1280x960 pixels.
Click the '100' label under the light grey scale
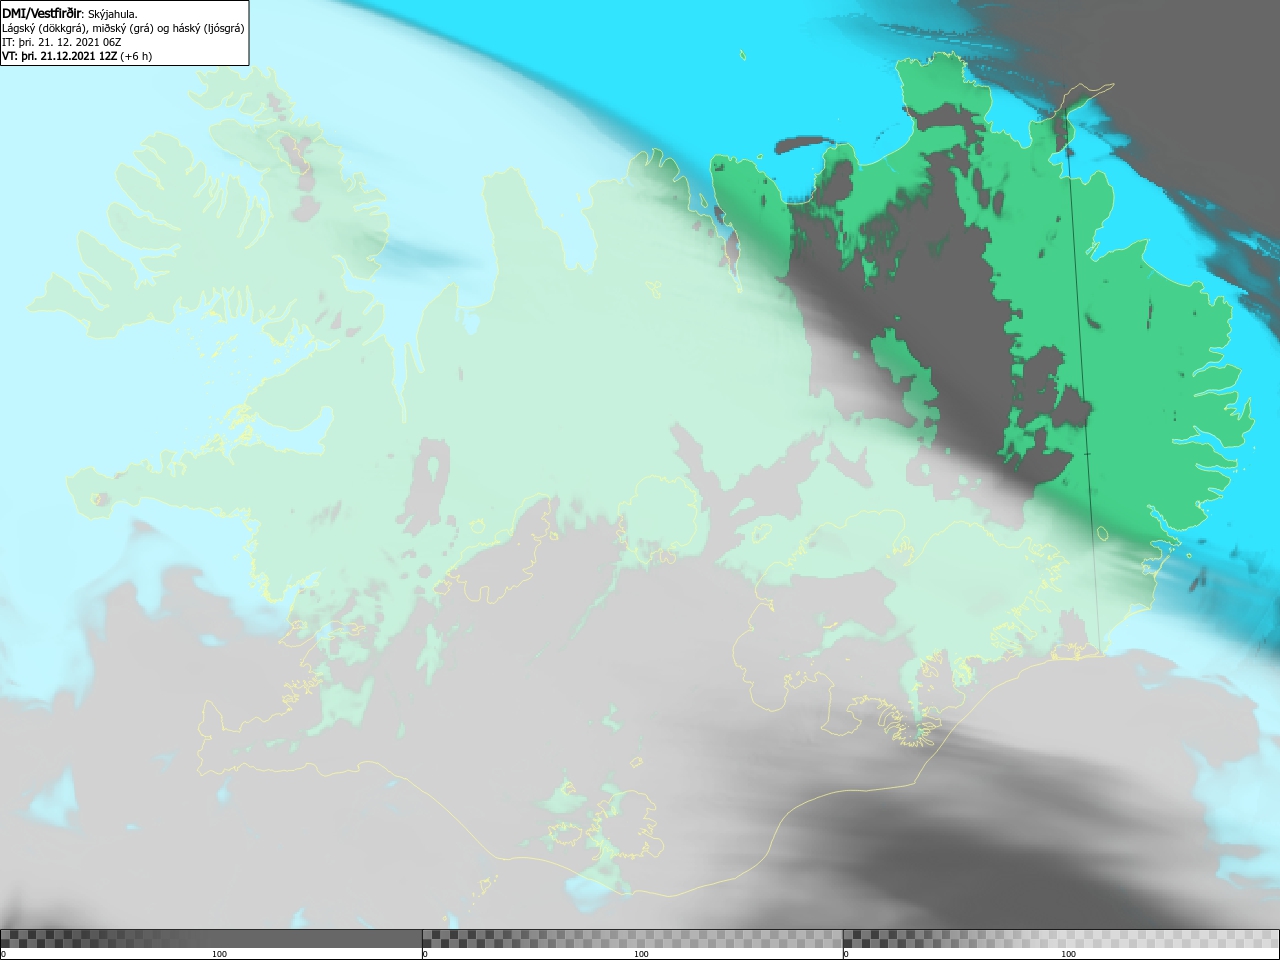[x=1068, y=954]
